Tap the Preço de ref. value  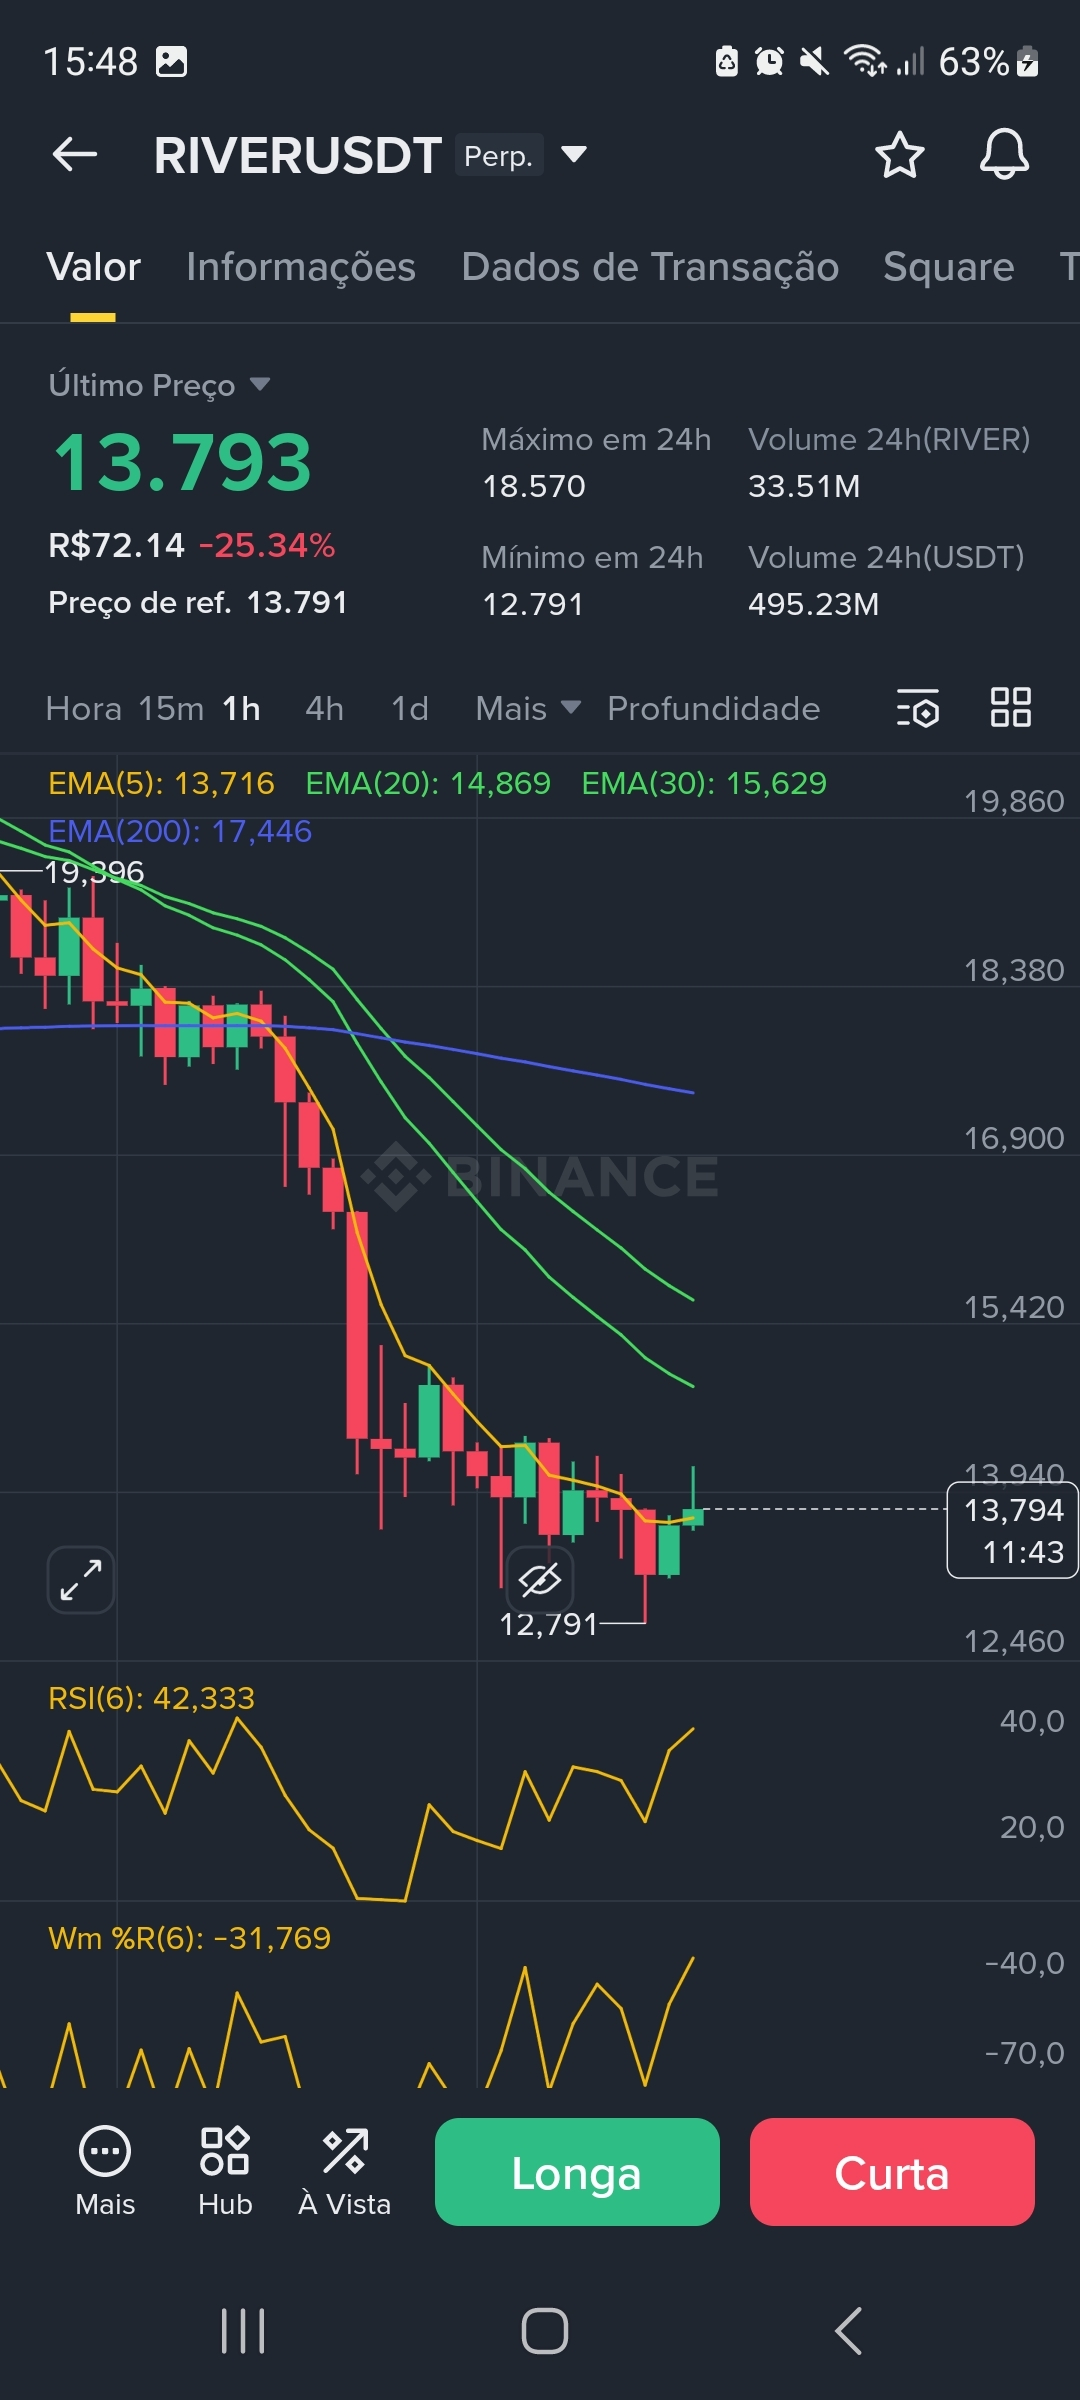click(x=297, y=602)
